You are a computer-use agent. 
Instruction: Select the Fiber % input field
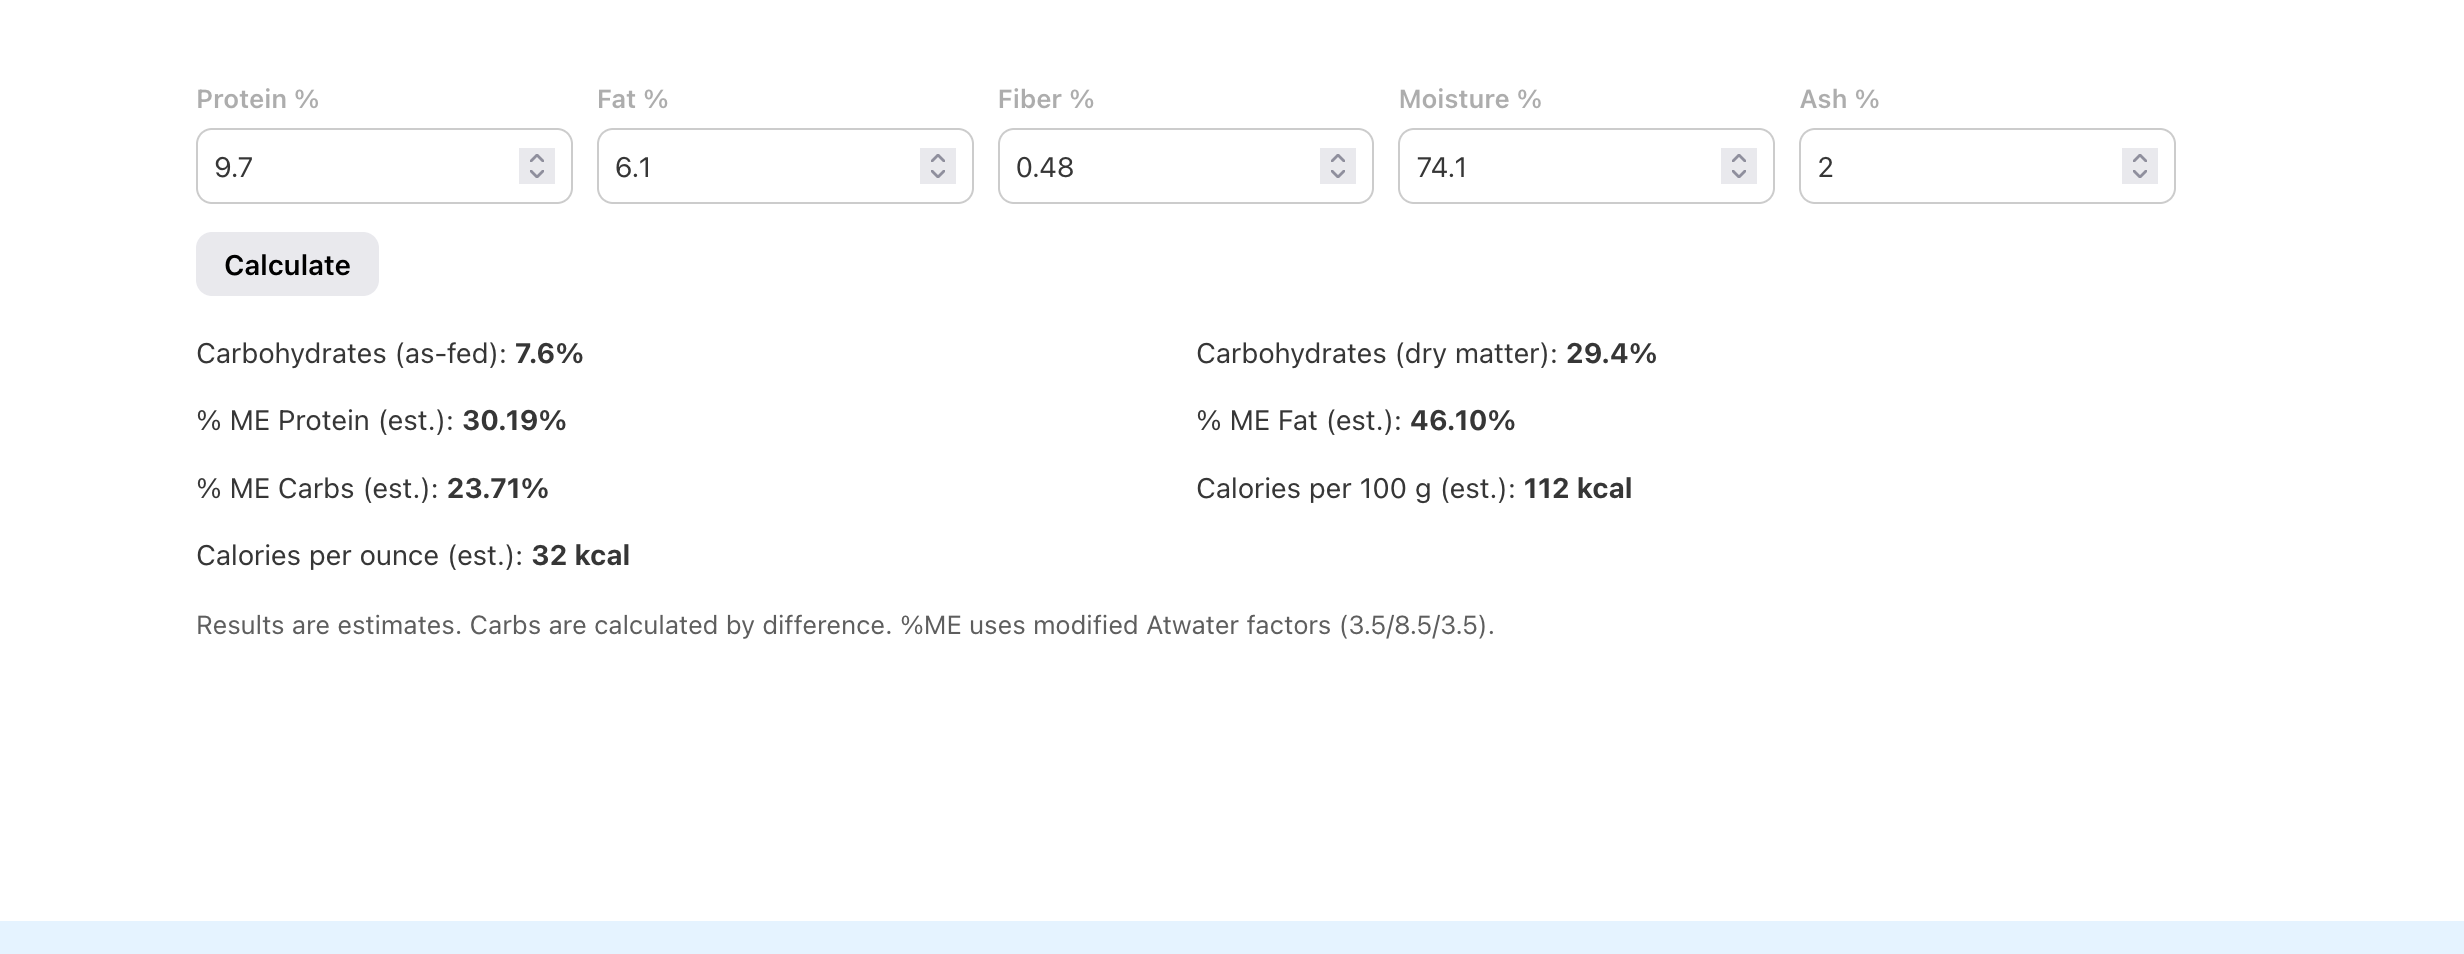[x=1150, y=166]
